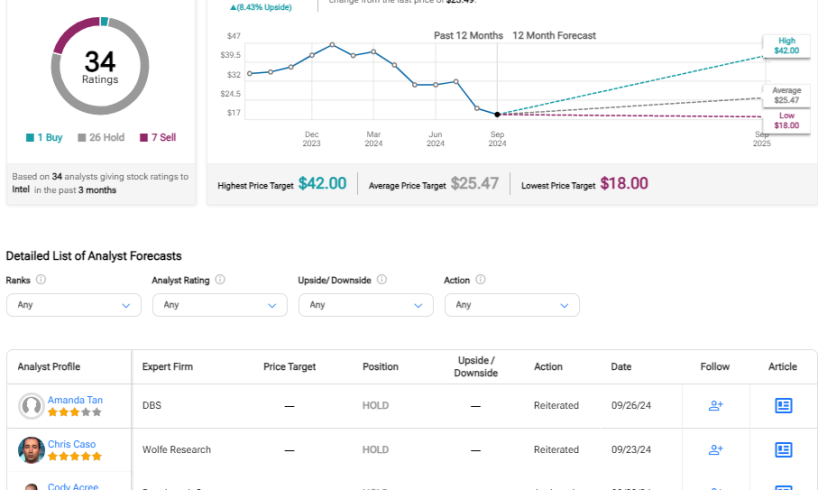
Task: Click Amanda Tan's avatar thumbnail
Action: pos(31,406)
